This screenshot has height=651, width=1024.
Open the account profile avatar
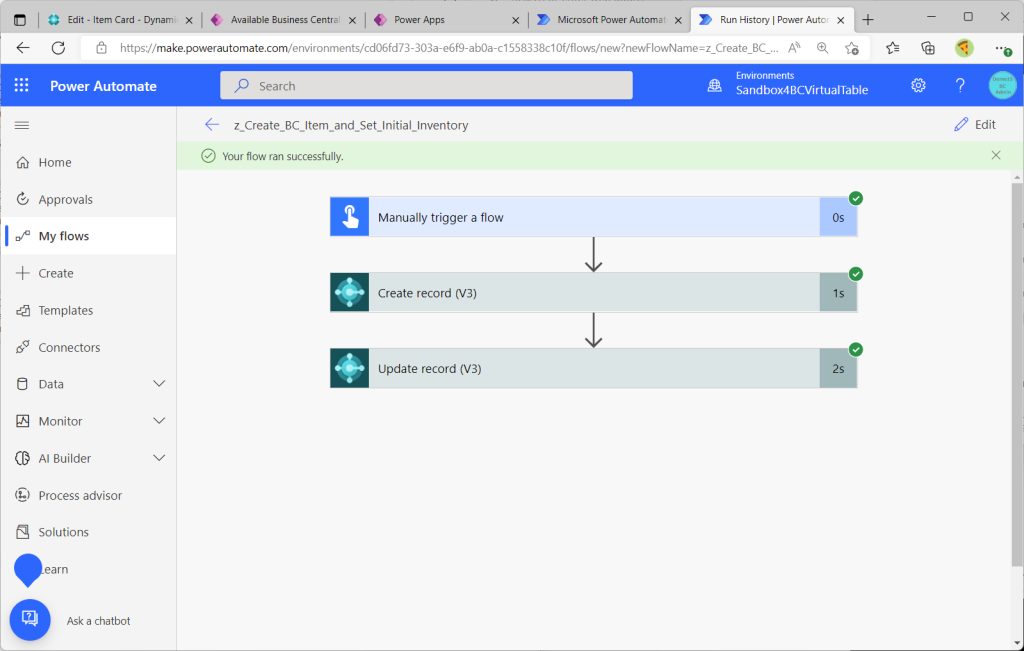pyautogui.click(x=1002, y=86)
